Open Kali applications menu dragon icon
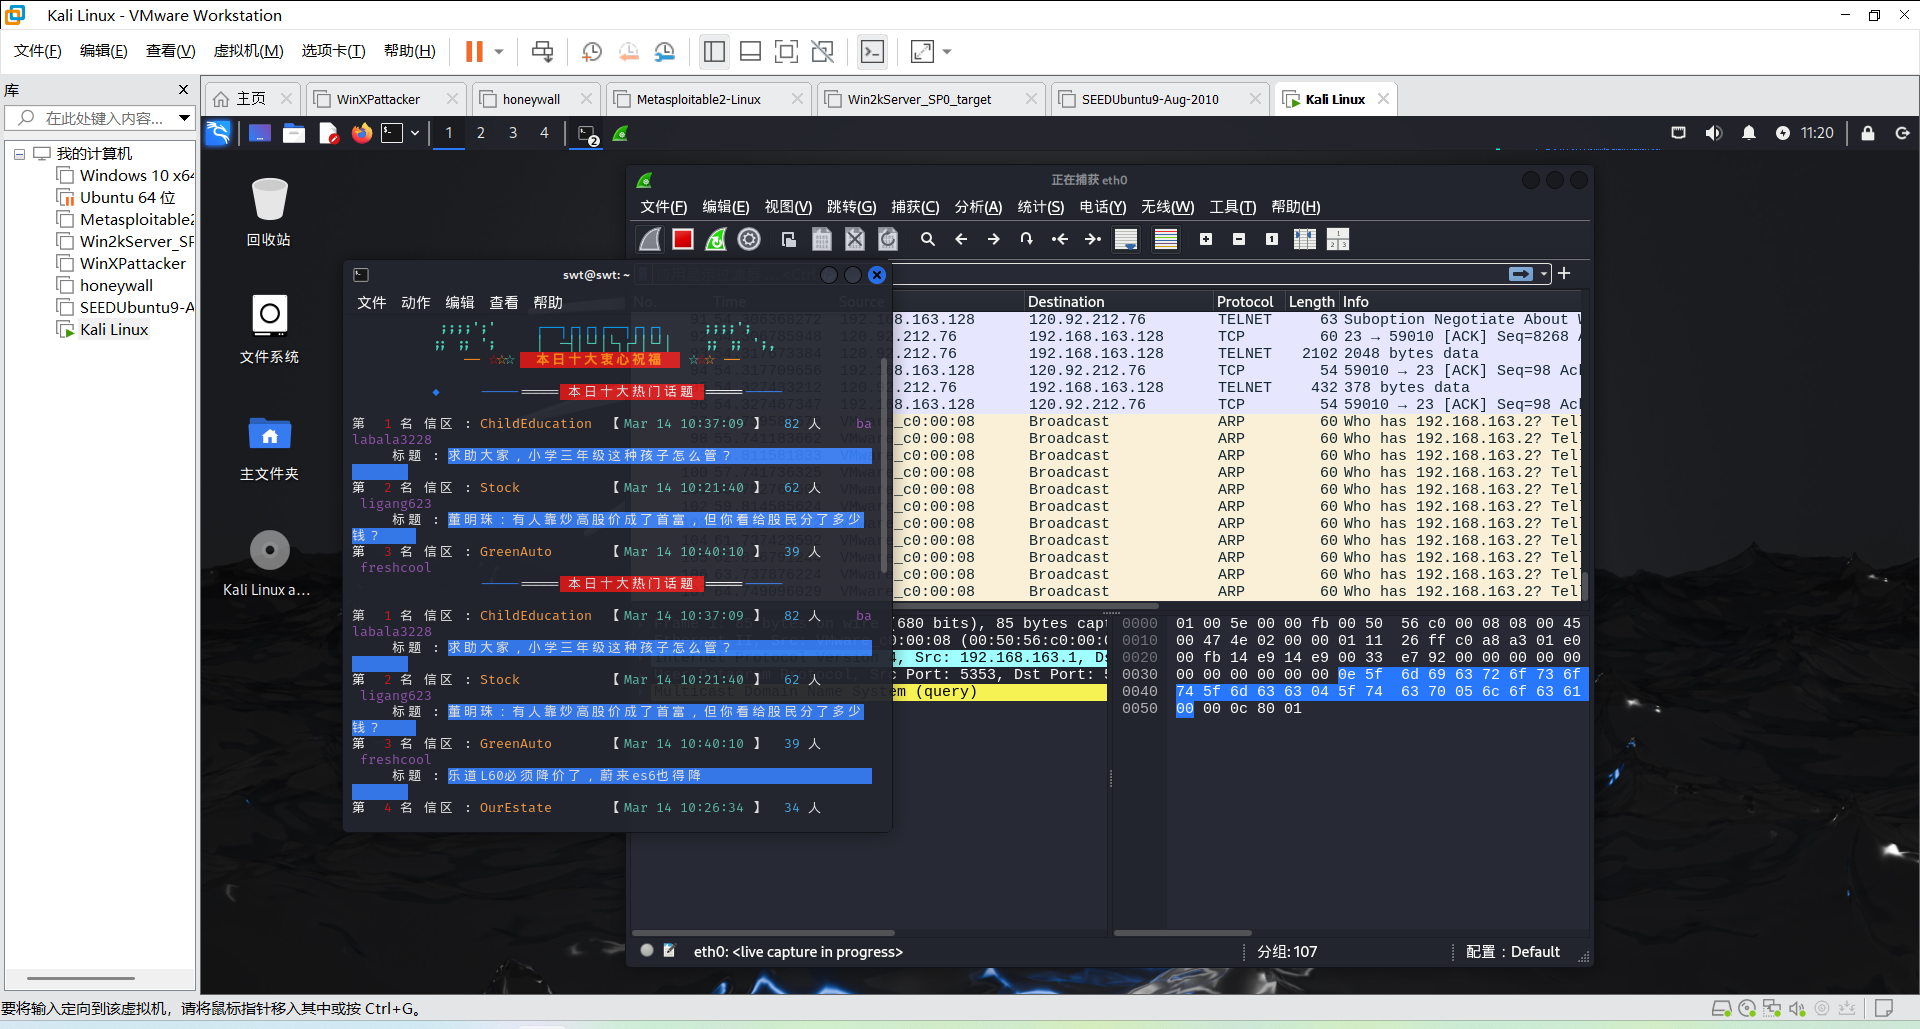This screenshot has width=1920, height=1029. coord(218,133)
